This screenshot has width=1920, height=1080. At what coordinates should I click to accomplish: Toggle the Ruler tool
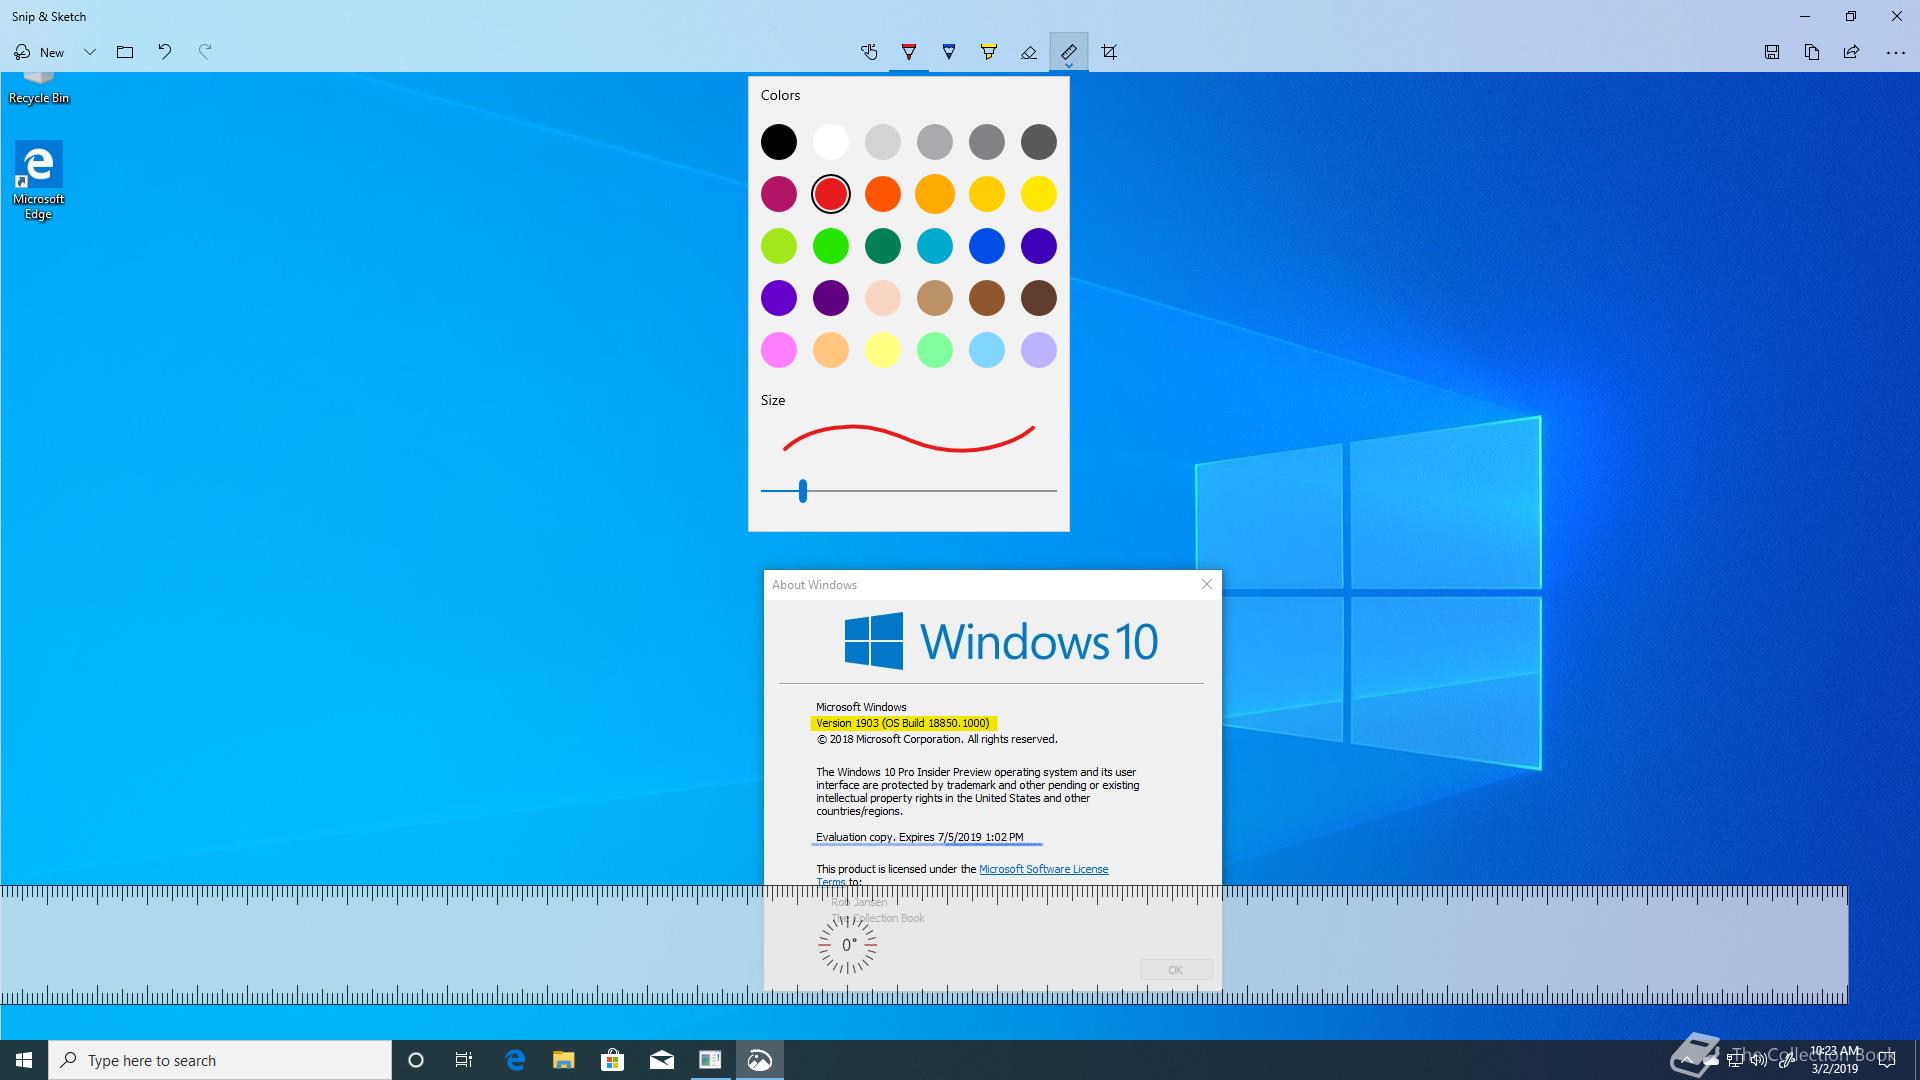(1069, 52)
